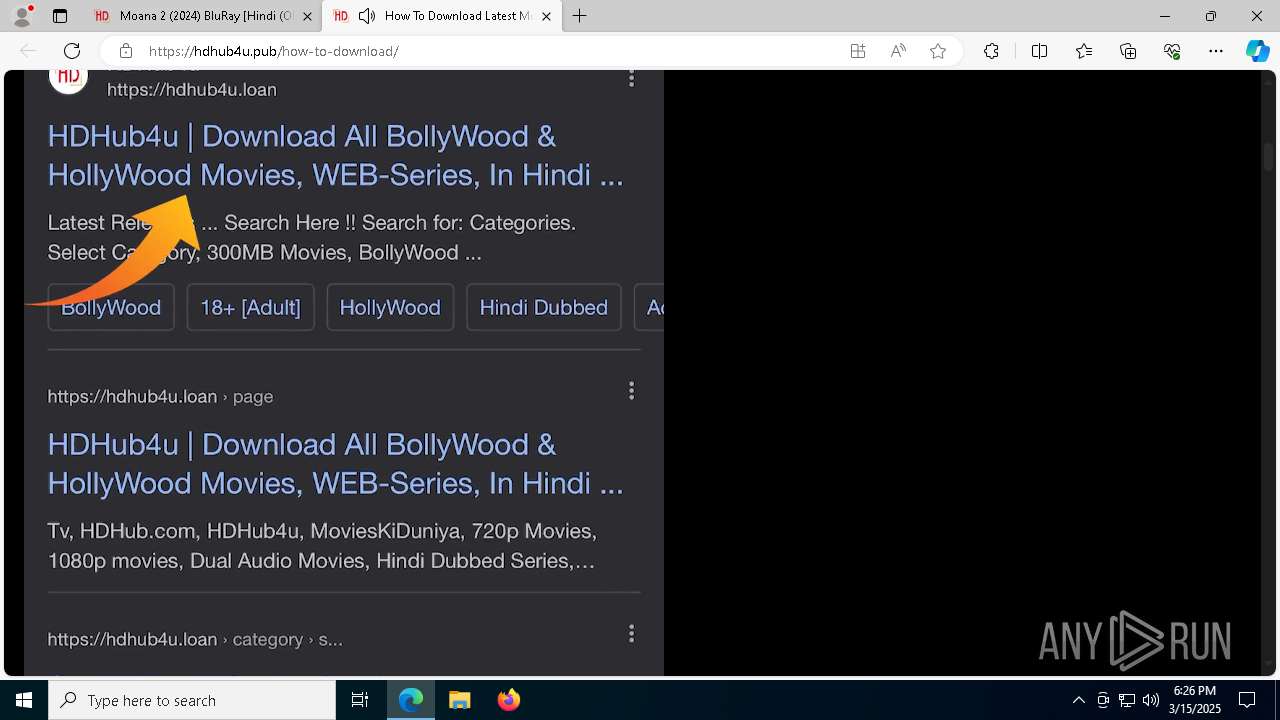This screenshot has width=1280, height=720.
Task: Open the tab actions menu icon
Action: [60, 16]
